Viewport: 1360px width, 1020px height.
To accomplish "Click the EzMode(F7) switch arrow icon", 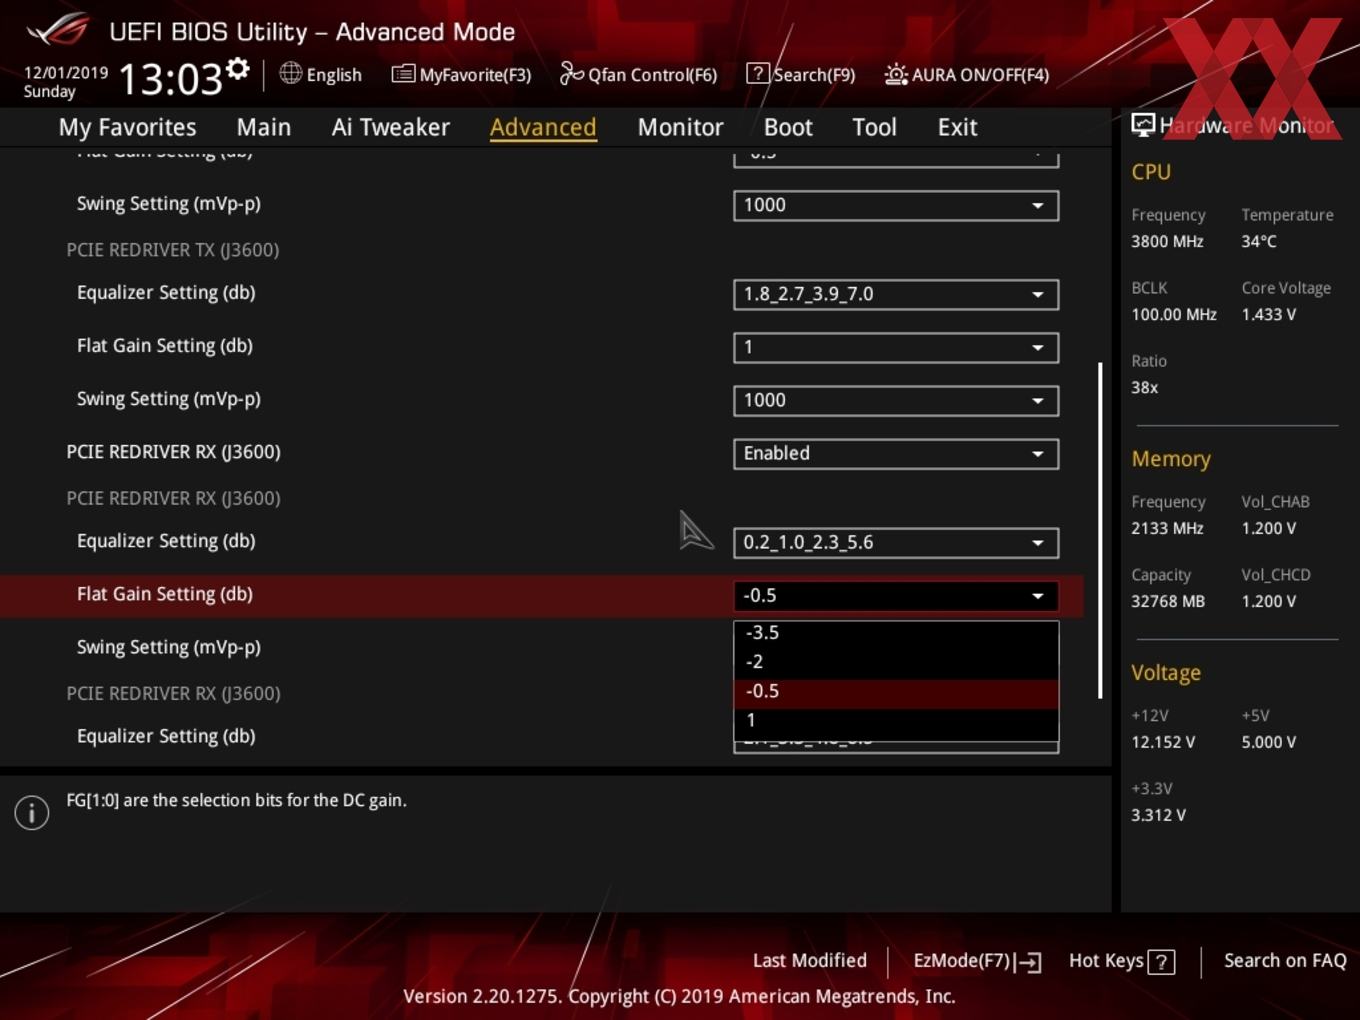I will pyautogui.click(x=1028, y=962).
